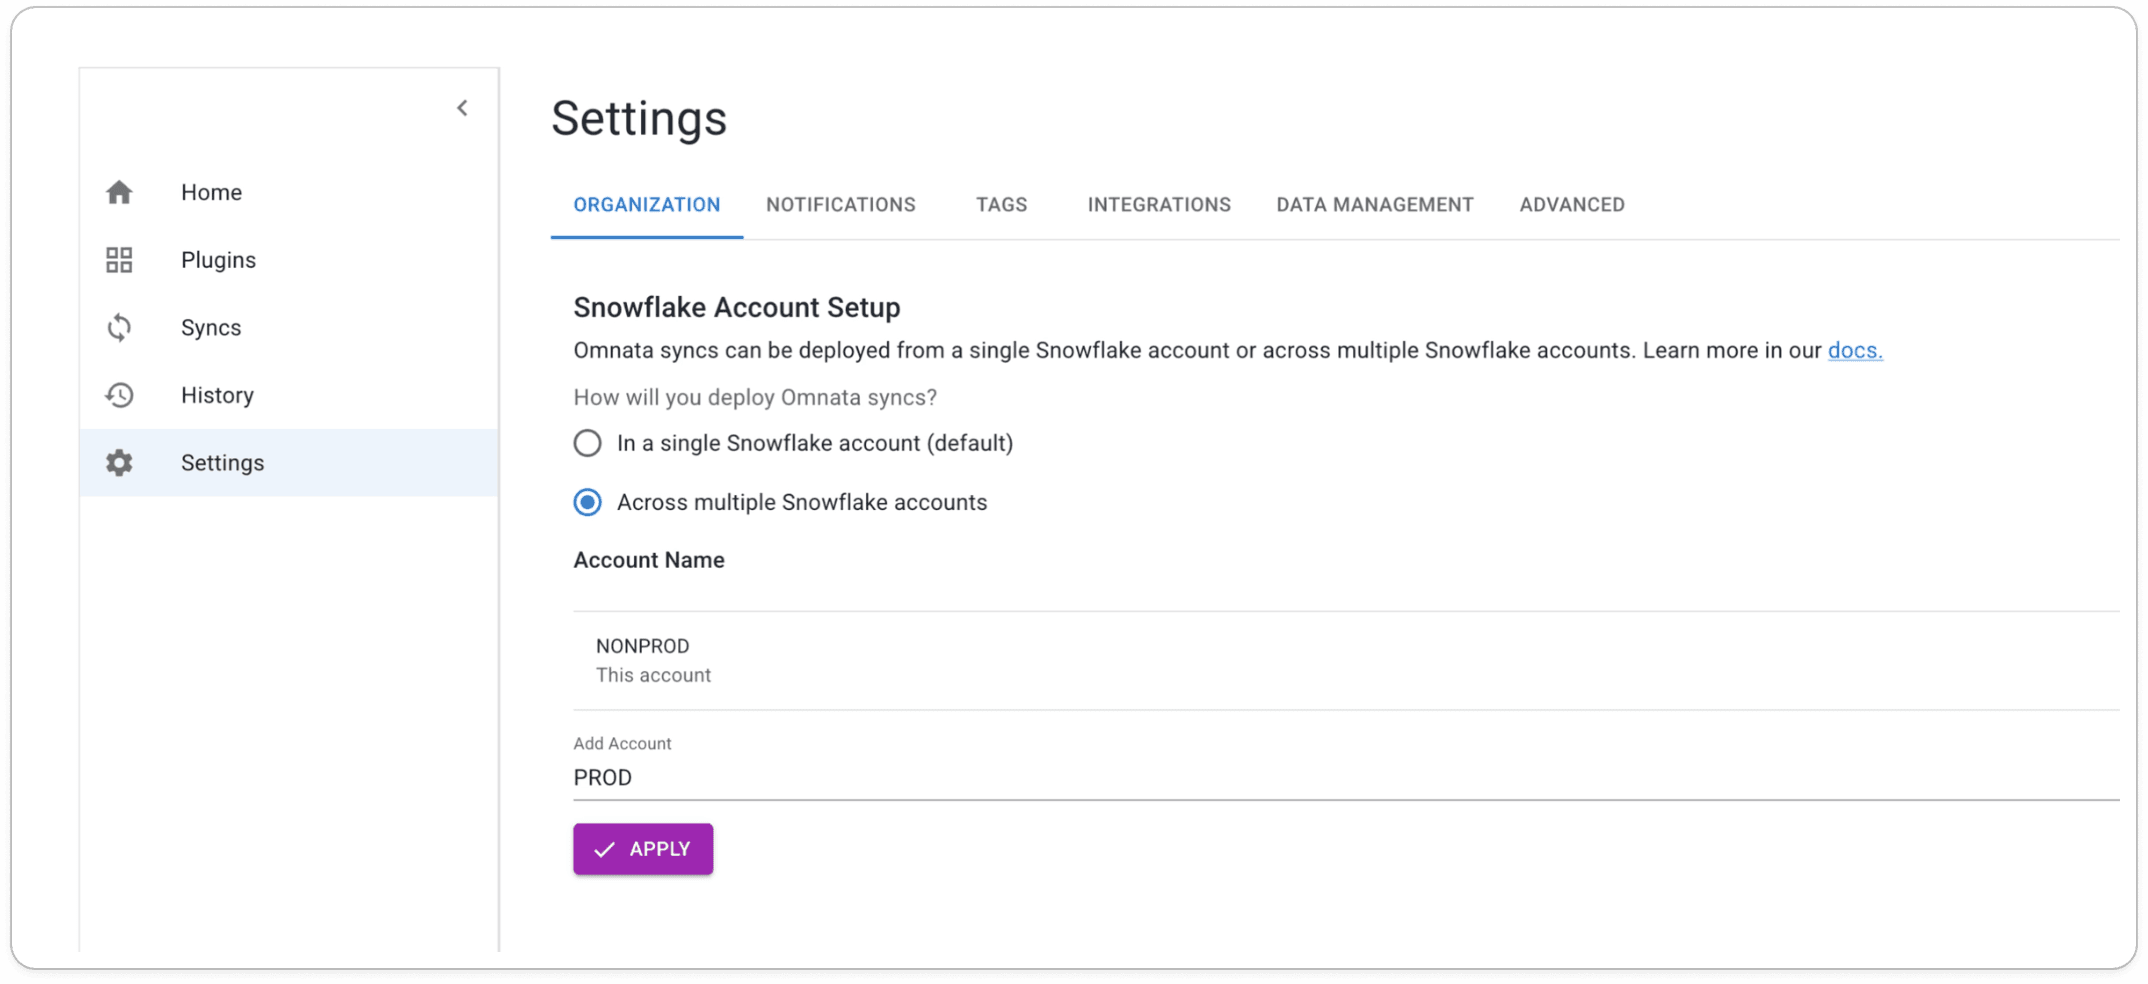Click the Apply button
The width and height of the screenshot is (2148, 984).
[643, 849]
